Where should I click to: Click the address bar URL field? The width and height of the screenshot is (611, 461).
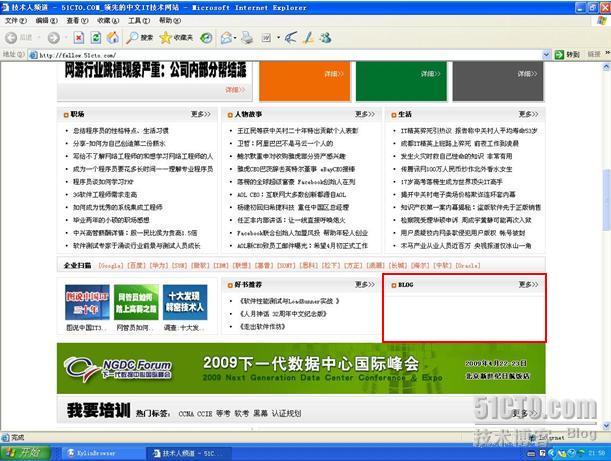290,55
